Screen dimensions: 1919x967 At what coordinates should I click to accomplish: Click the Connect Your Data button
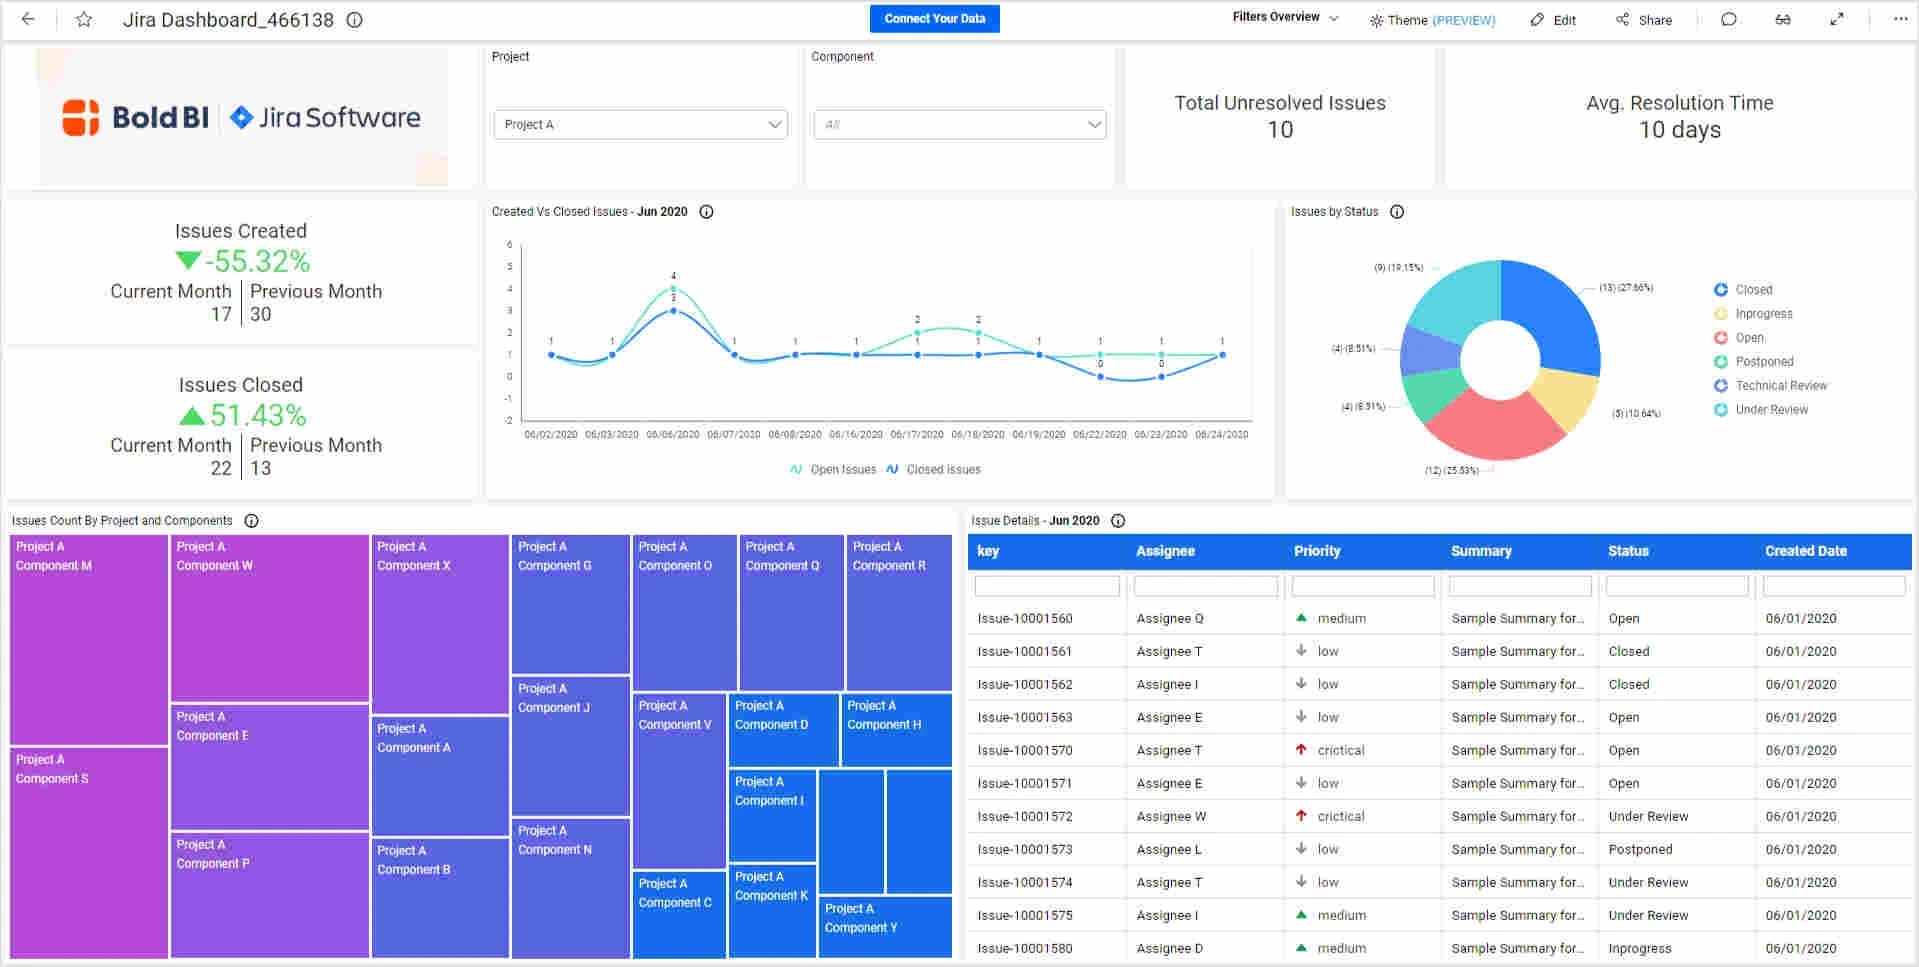934,18
